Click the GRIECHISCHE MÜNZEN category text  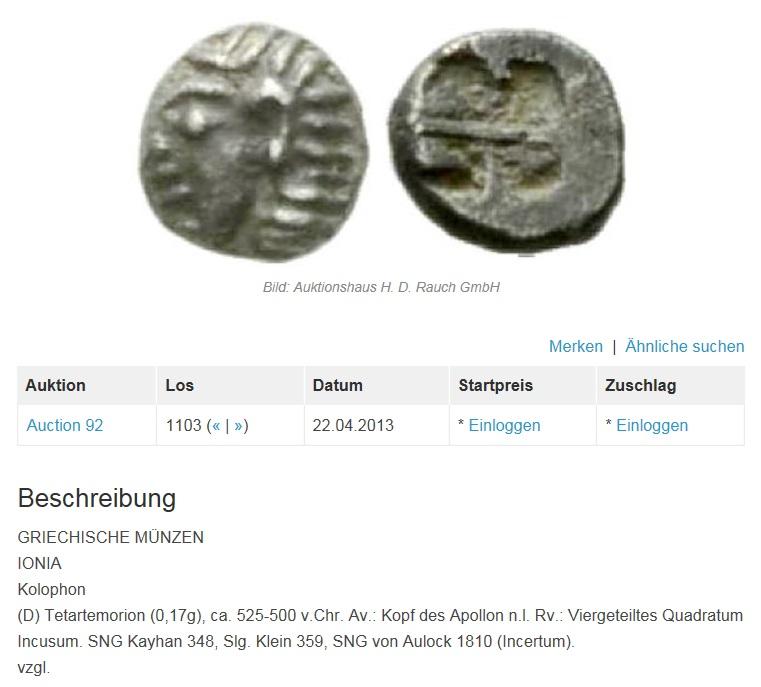click(111, 537)
